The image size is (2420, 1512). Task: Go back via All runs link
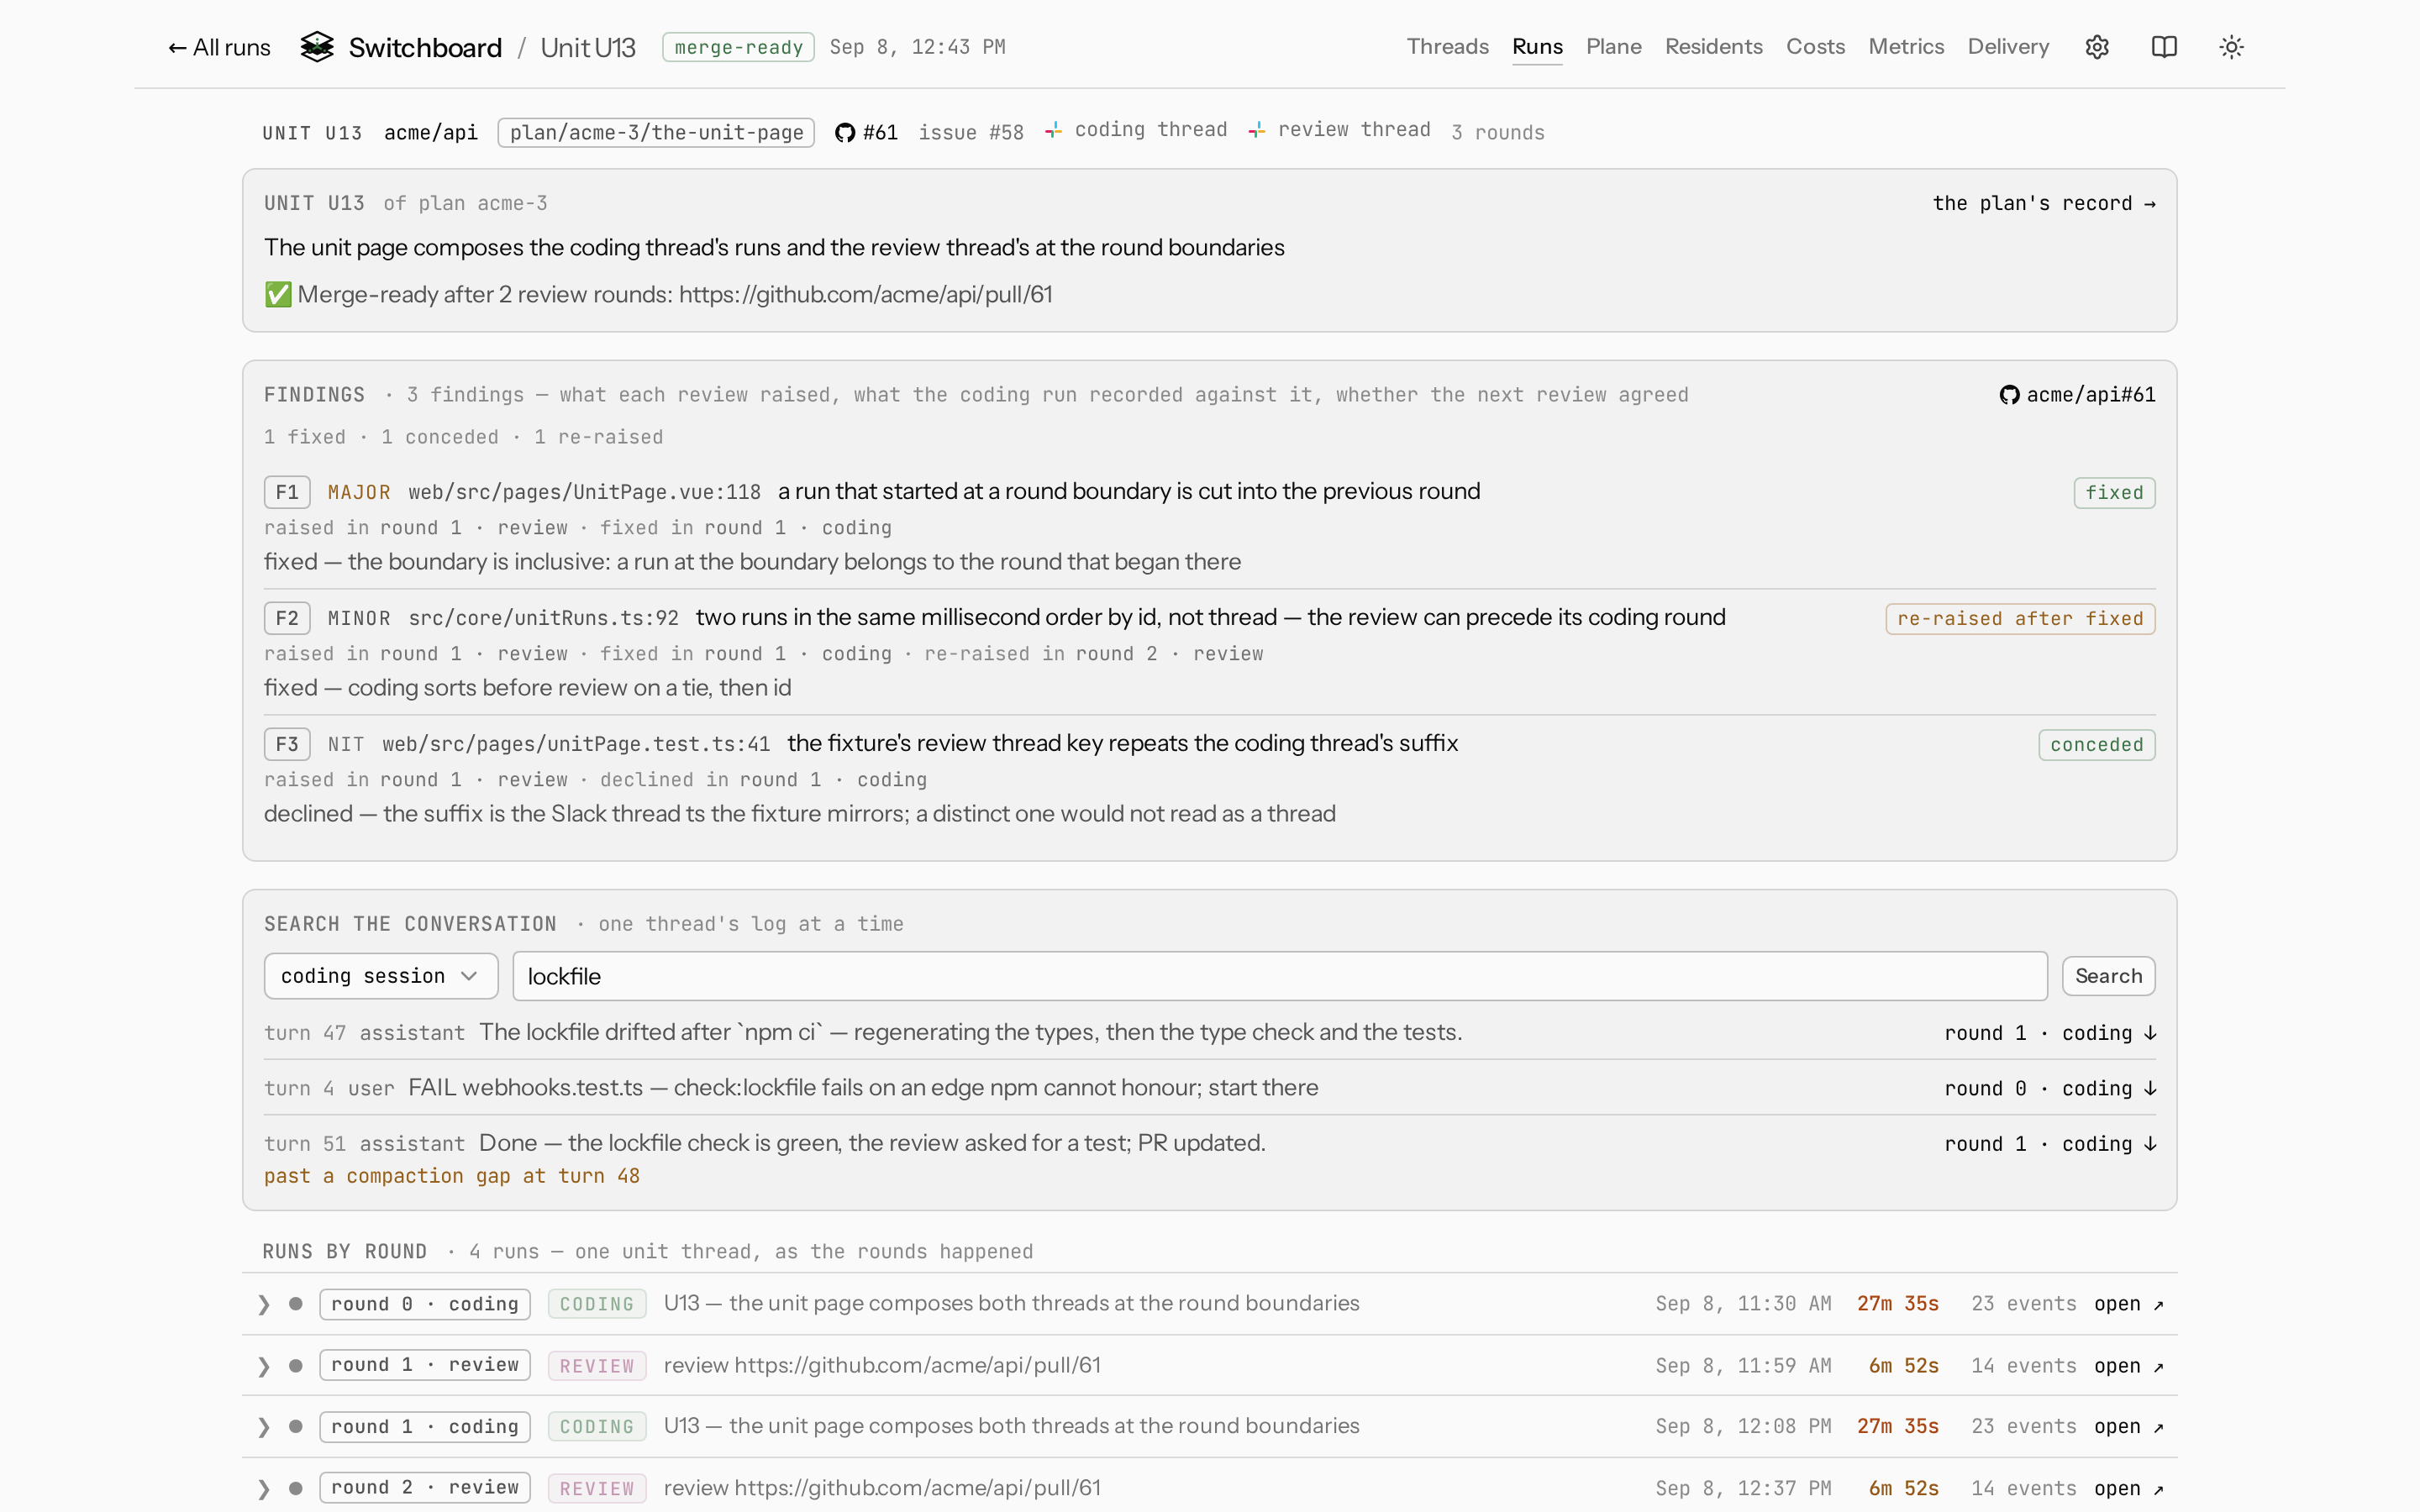(219, 47)
